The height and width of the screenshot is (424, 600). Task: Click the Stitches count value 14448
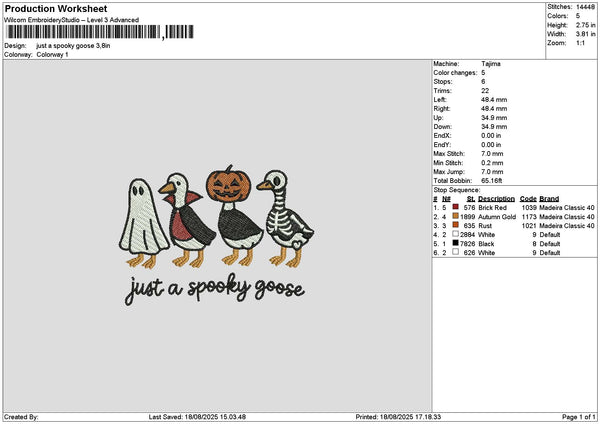[x=585, y=7]
